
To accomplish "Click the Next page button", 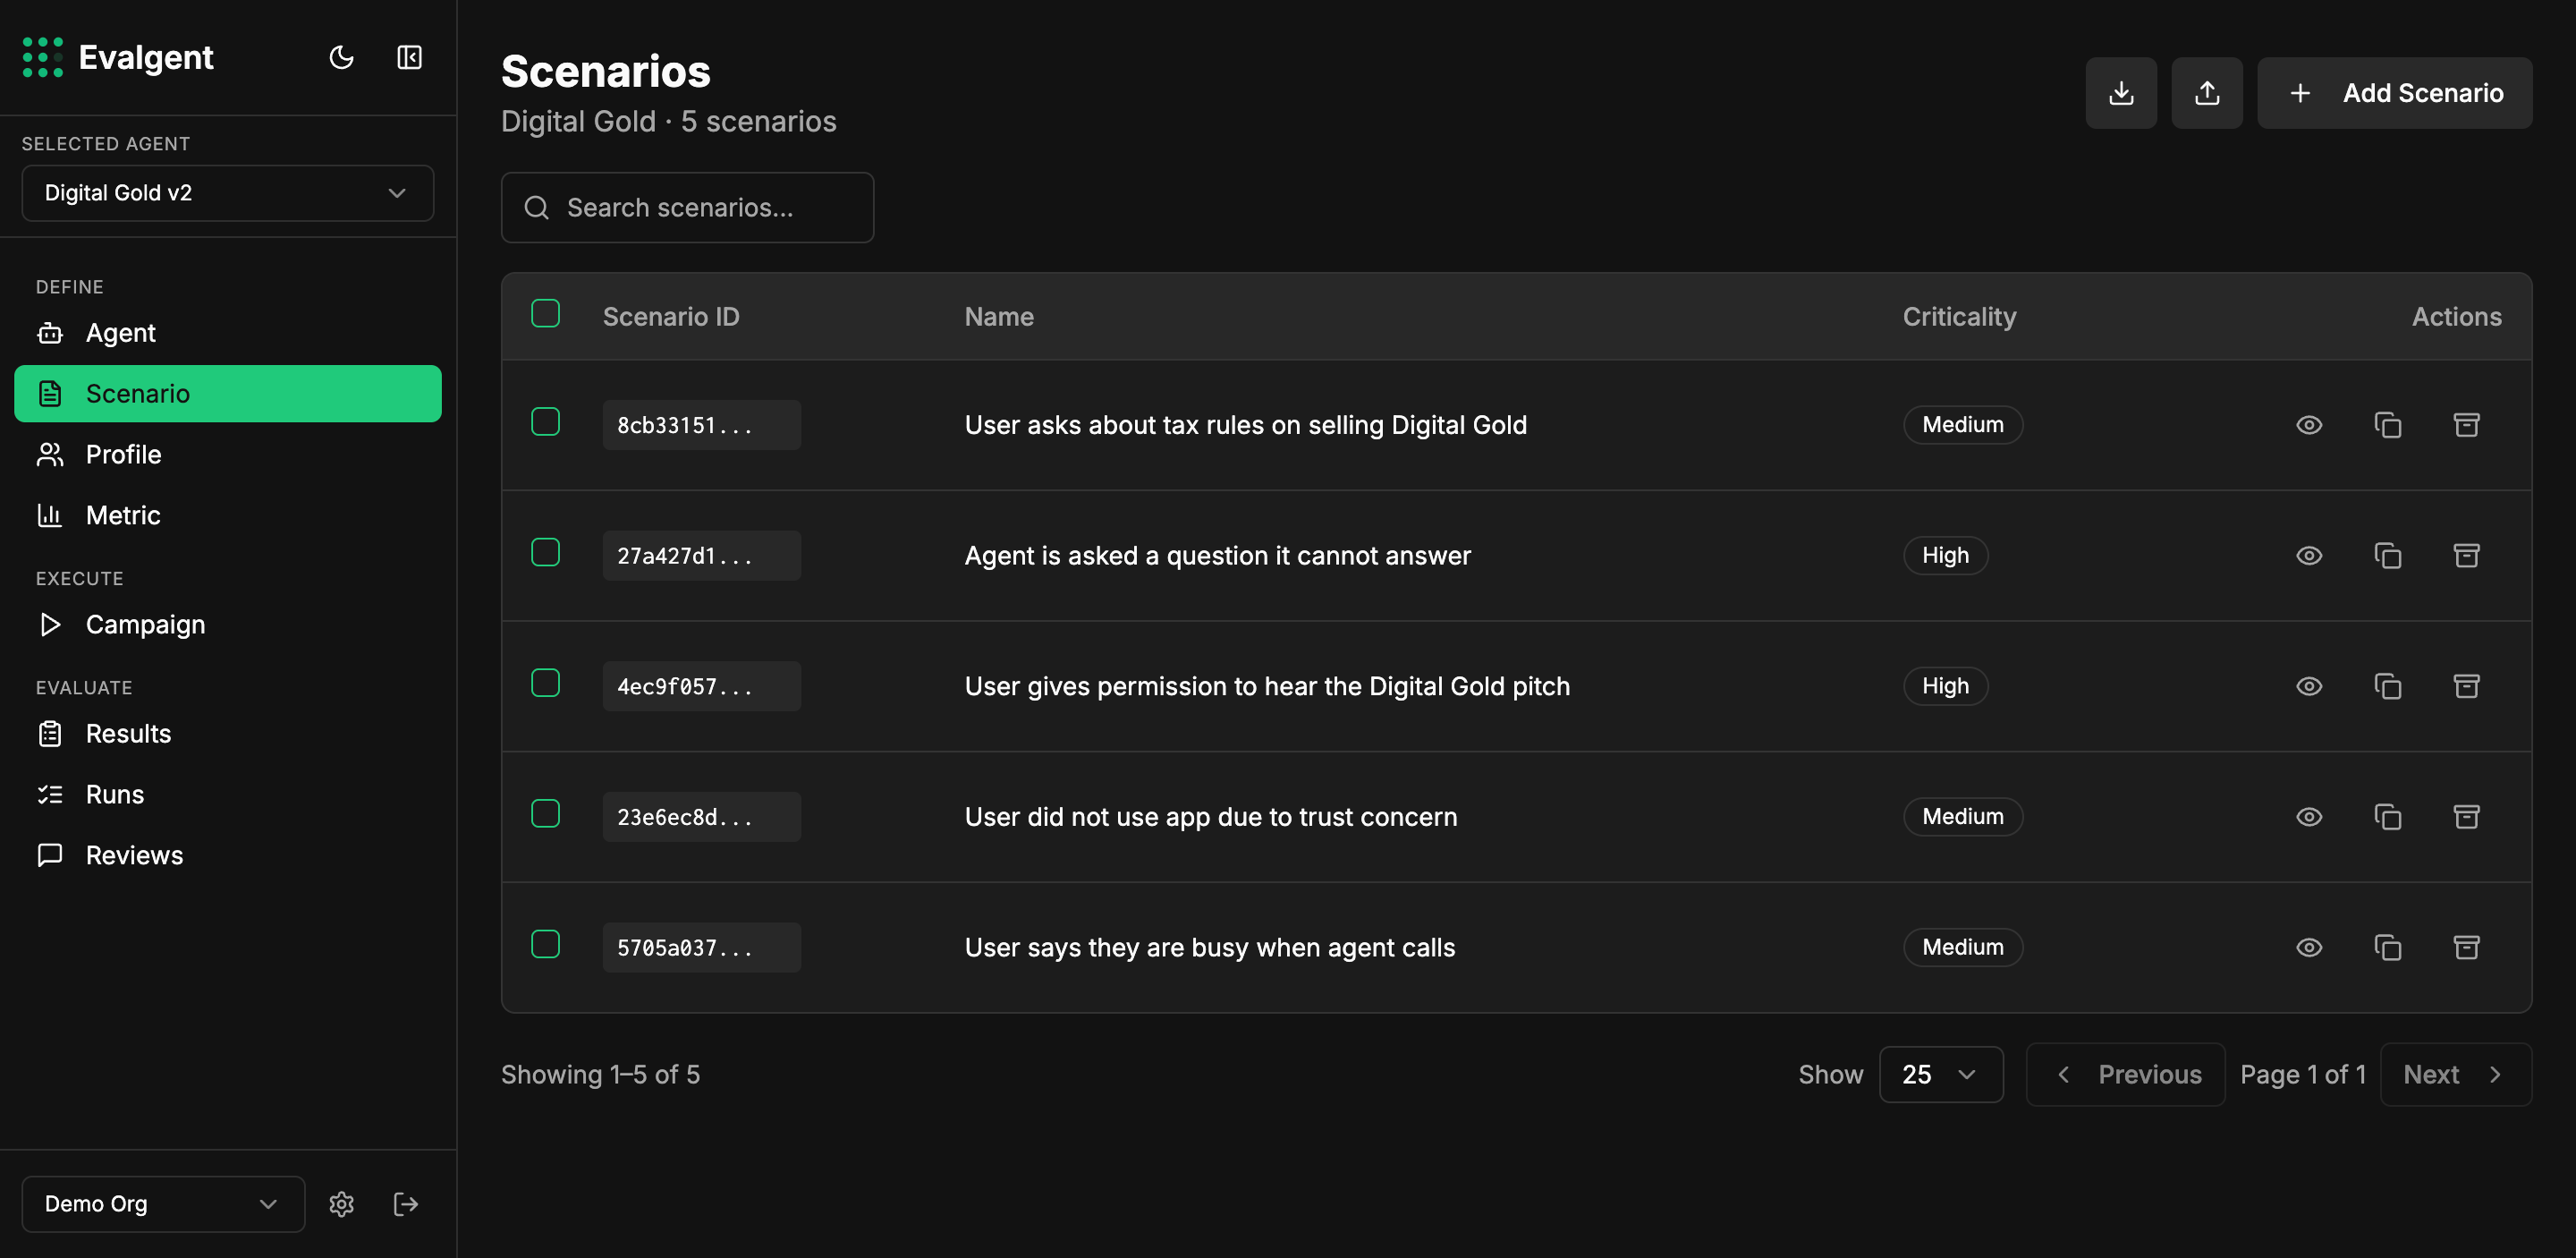I will click(x=2454, y=1074).
